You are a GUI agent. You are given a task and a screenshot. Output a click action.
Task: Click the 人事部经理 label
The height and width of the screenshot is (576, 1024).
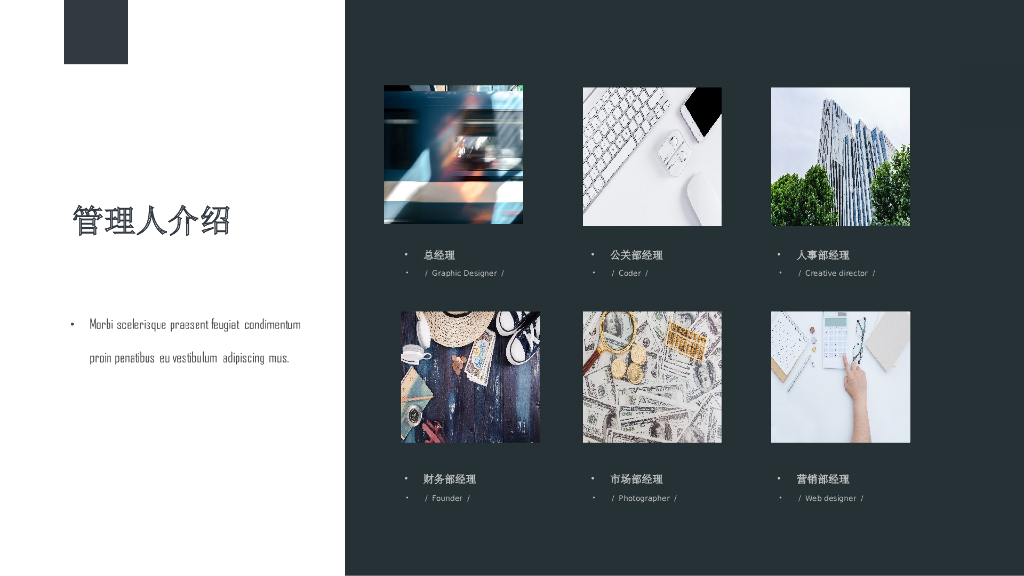tap(823, 255)
